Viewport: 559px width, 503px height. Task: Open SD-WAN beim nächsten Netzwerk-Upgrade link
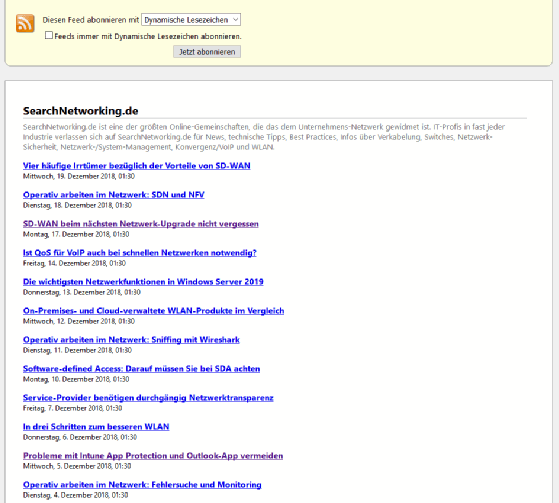(141, 224)
